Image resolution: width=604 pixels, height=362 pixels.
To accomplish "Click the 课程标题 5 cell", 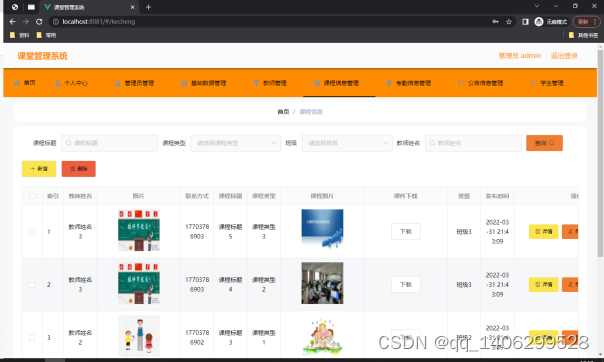I will click(x=230, y=232).
